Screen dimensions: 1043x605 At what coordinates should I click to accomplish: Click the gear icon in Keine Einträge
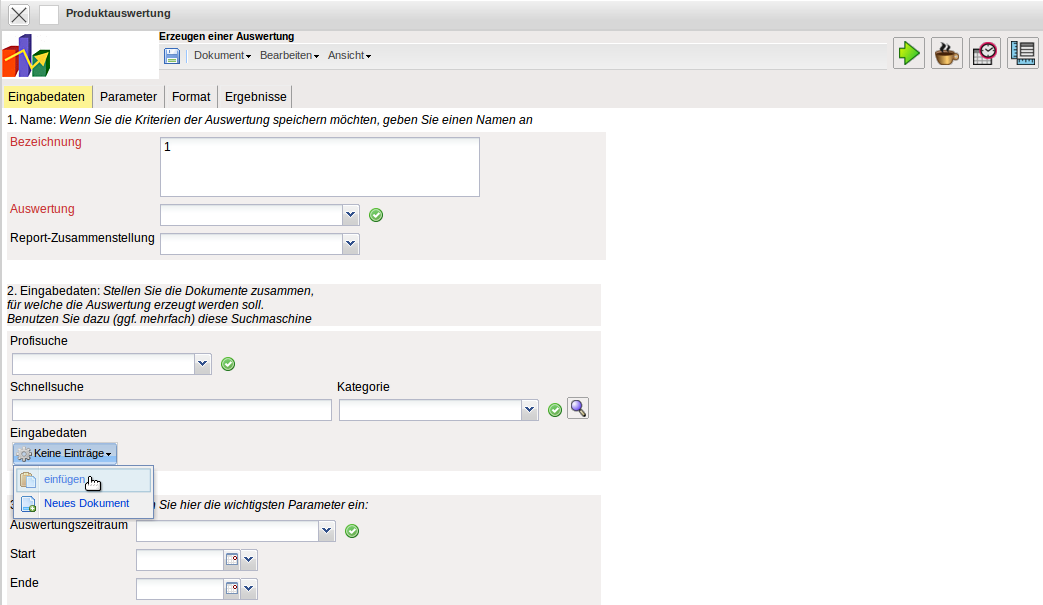pos(24,454)
